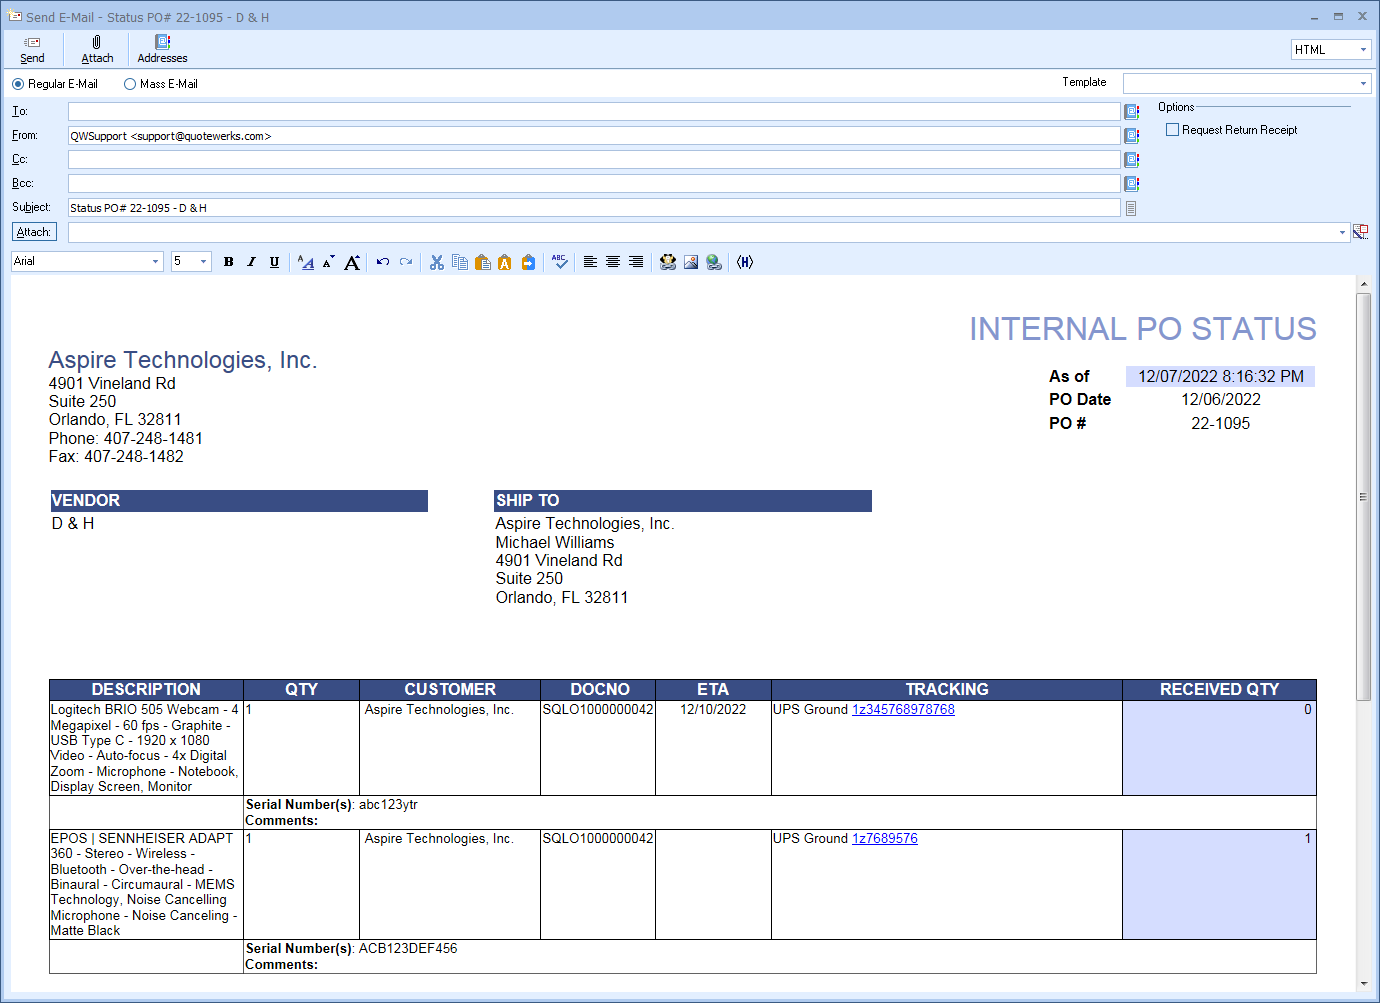This screenshot has height=1003, width=1380.
Task: Insert a picture
Action: tap(691, 262)
